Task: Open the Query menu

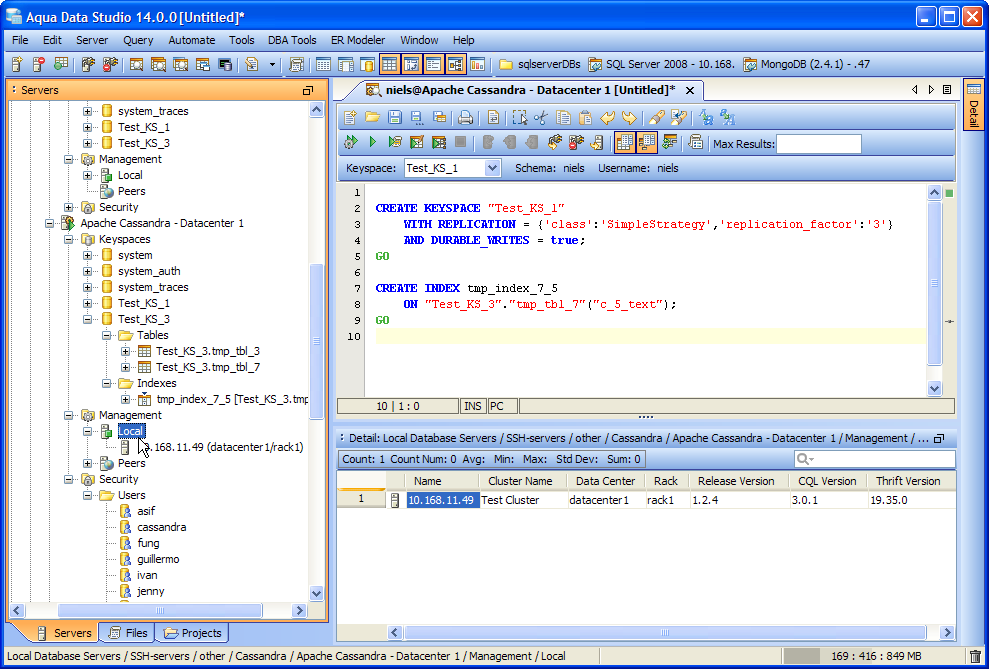Action: pos(138,40)
